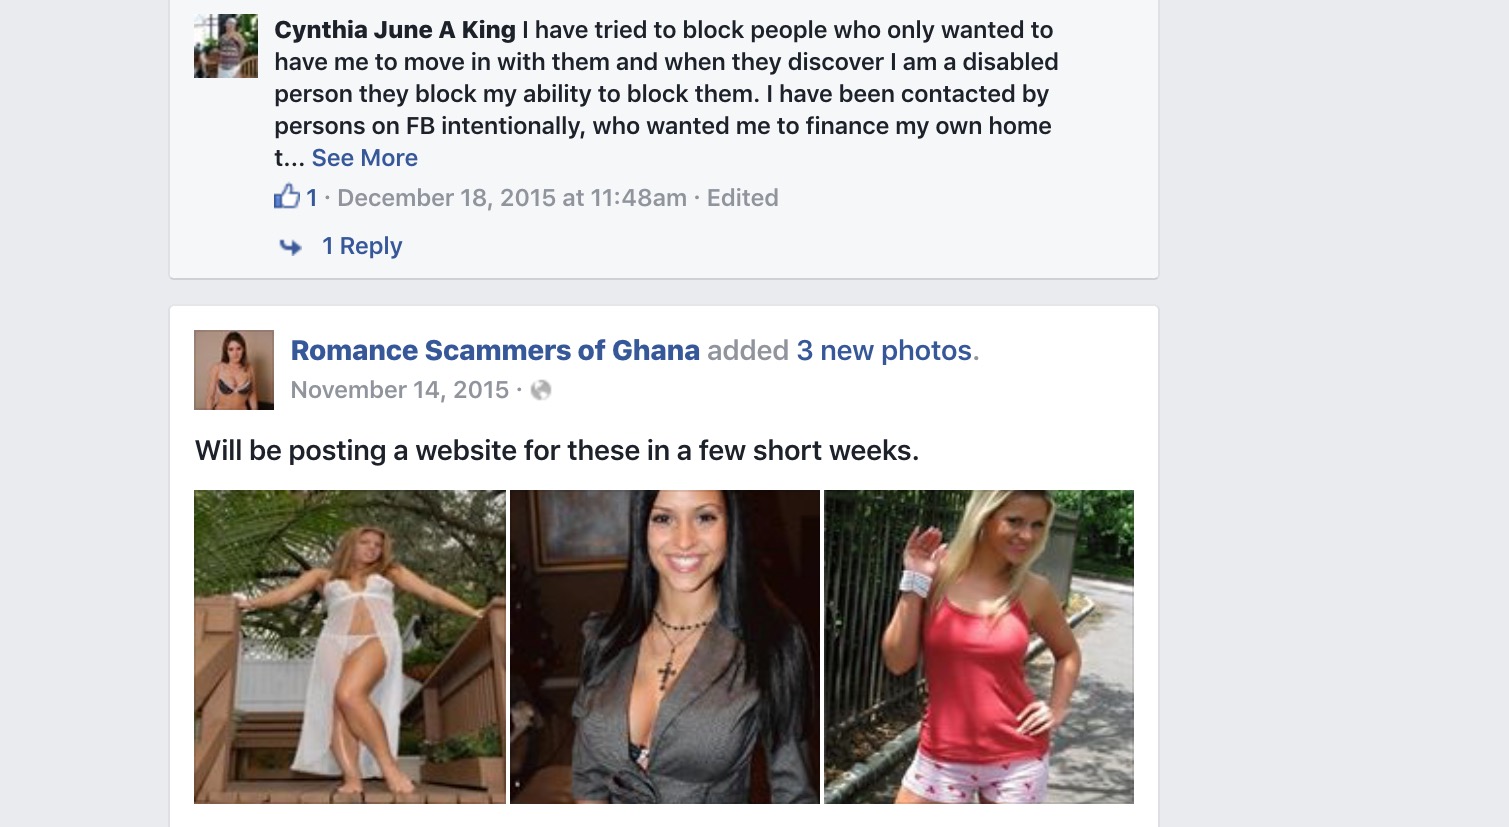Screen dimensions: 1509x827
Task: Click the thumbs-up like icon on the comment
Action: 287,196
